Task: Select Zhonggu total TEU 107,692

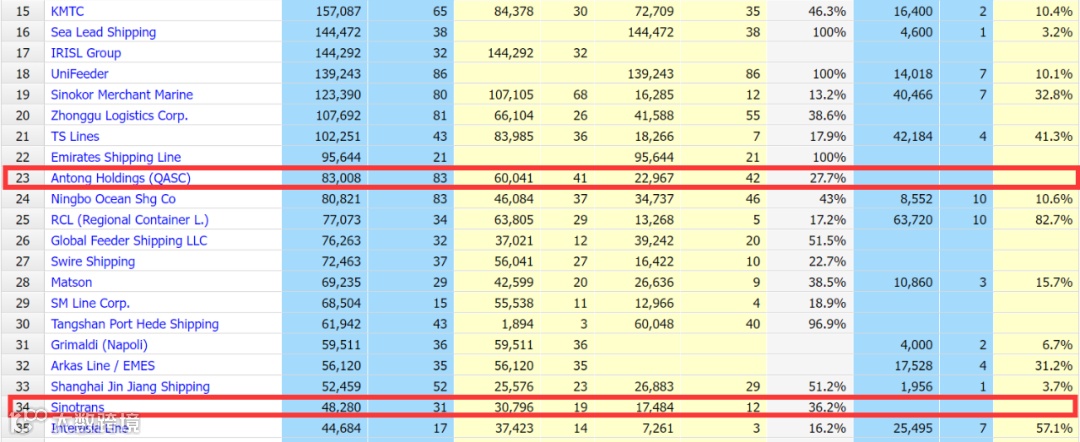Action: (339, 116)
